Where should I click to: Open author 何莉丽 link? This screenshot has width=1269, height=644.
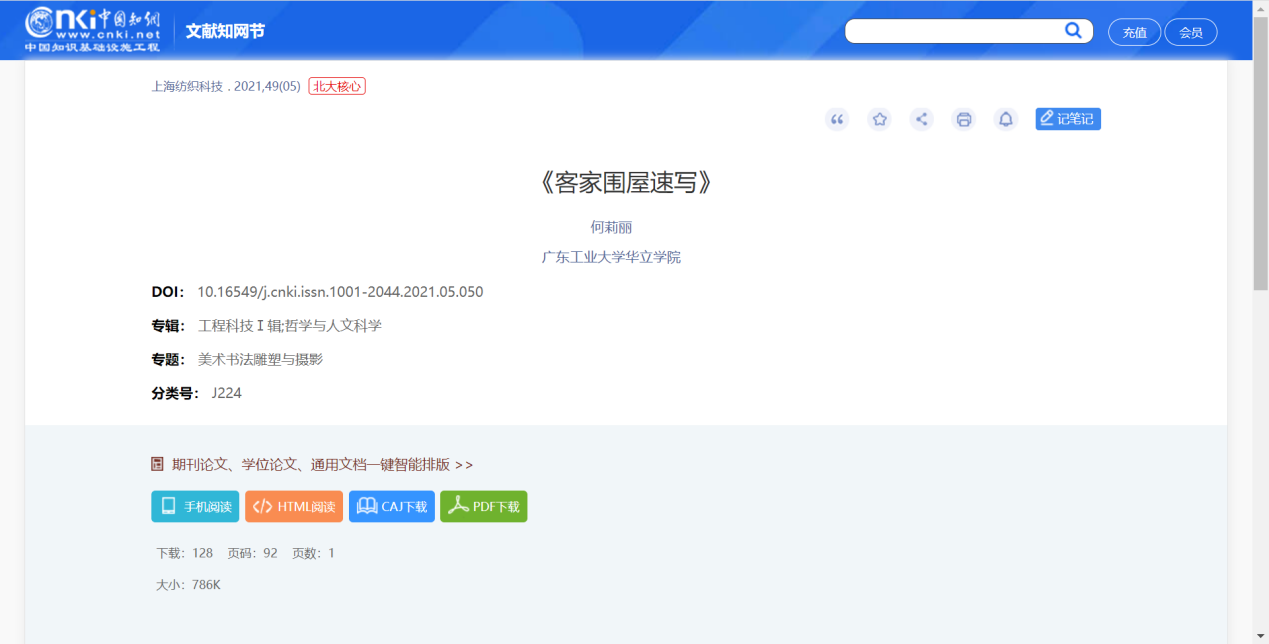point(611,227)
